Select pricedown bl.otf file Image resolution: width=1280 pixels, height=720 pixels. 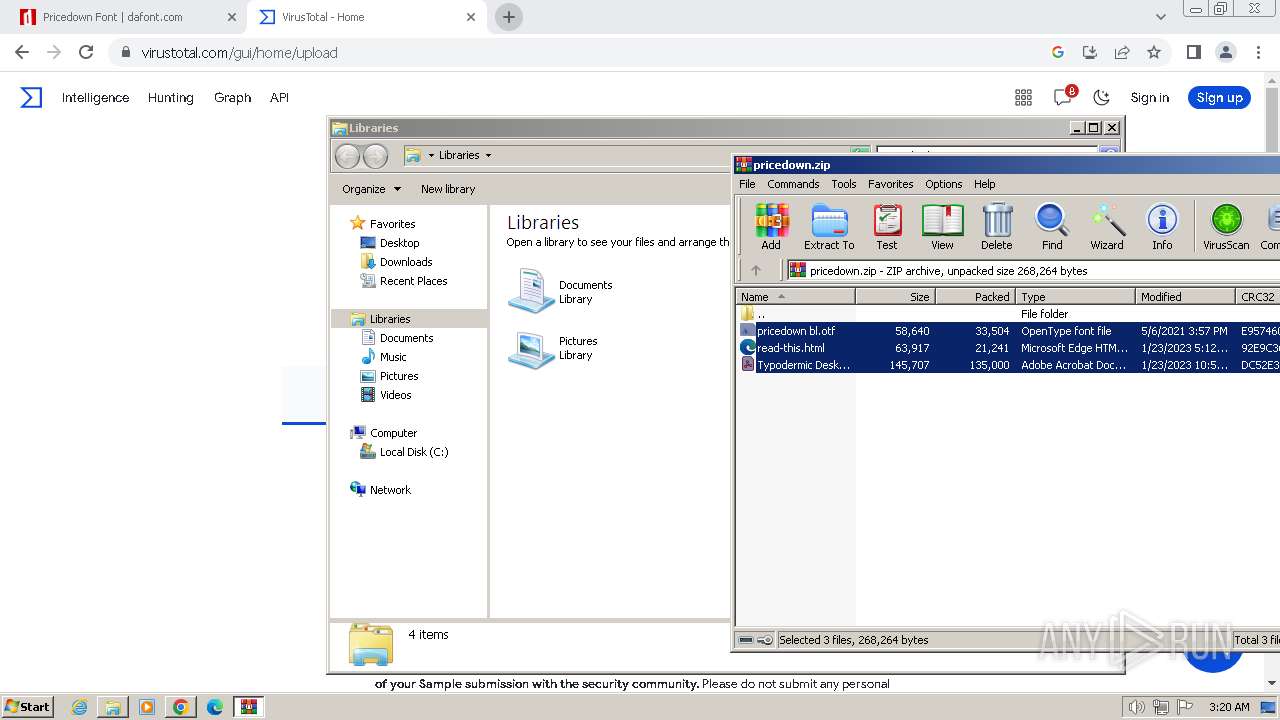pos(796,331)
